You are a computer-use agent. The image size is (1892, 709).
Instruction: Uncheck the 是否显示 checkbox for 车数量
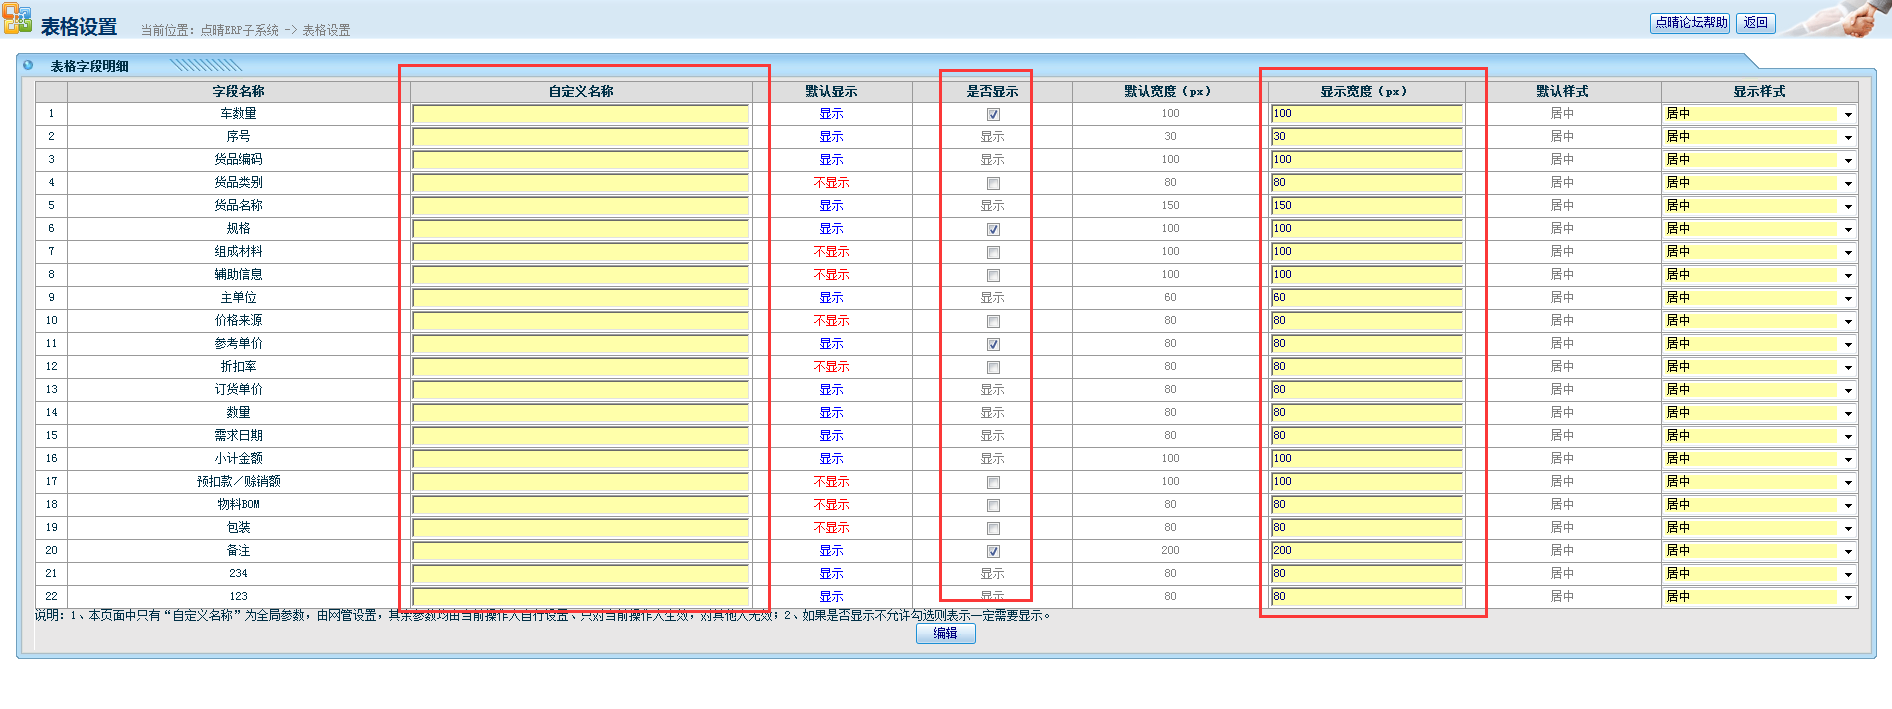click(993, 114)
